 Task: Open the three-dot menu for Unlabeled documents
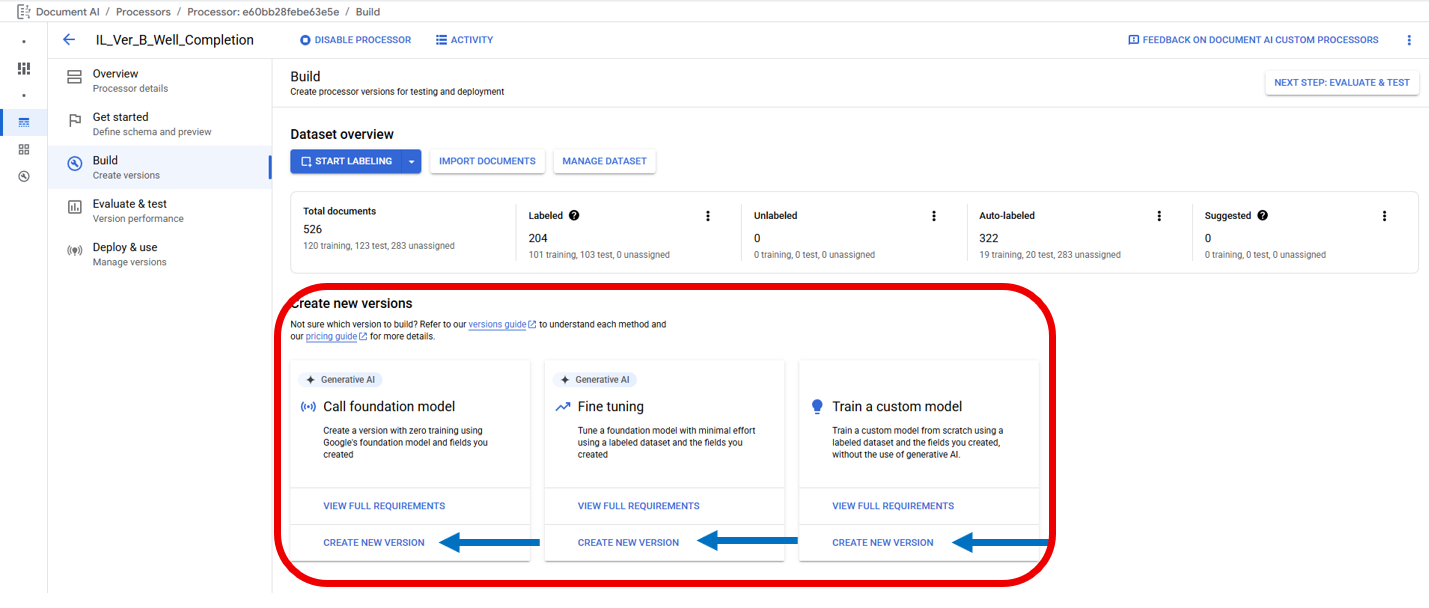934,216
